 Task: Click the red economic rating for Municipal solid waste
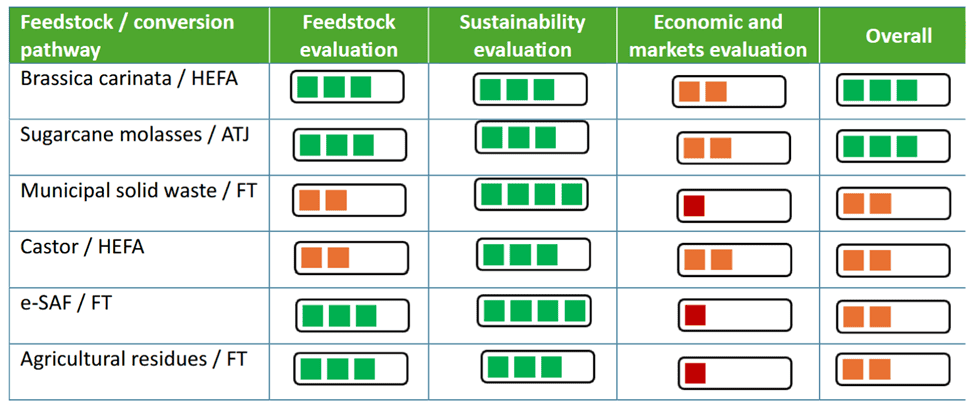[733, 206]
